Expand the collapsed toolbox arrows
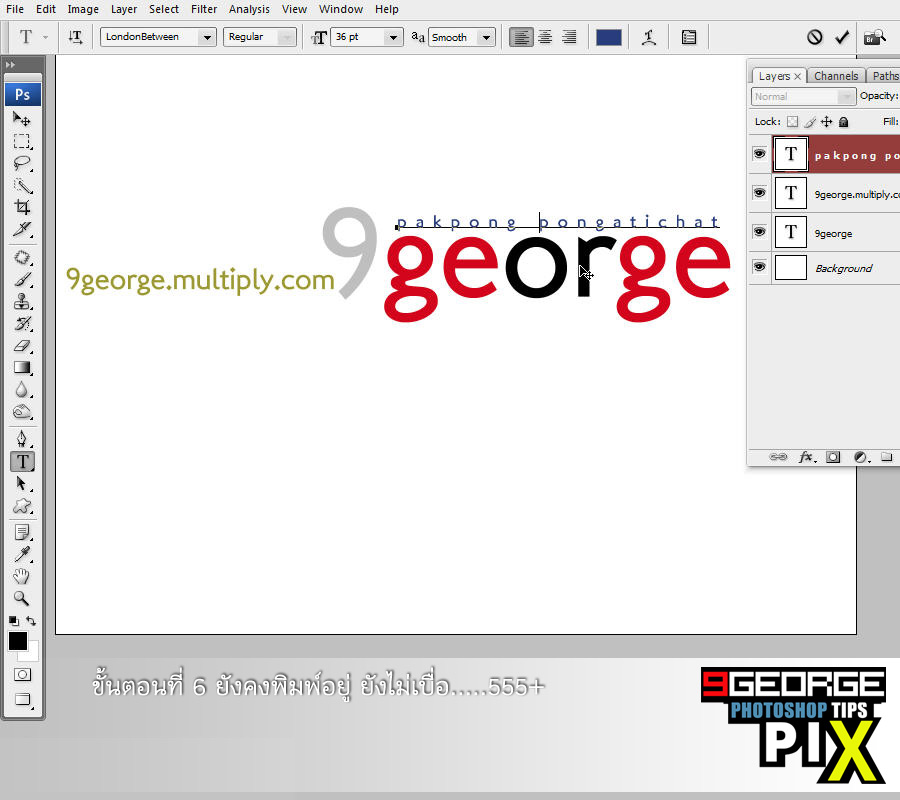Screen dimensions: 900x800 tap(10, 65)
